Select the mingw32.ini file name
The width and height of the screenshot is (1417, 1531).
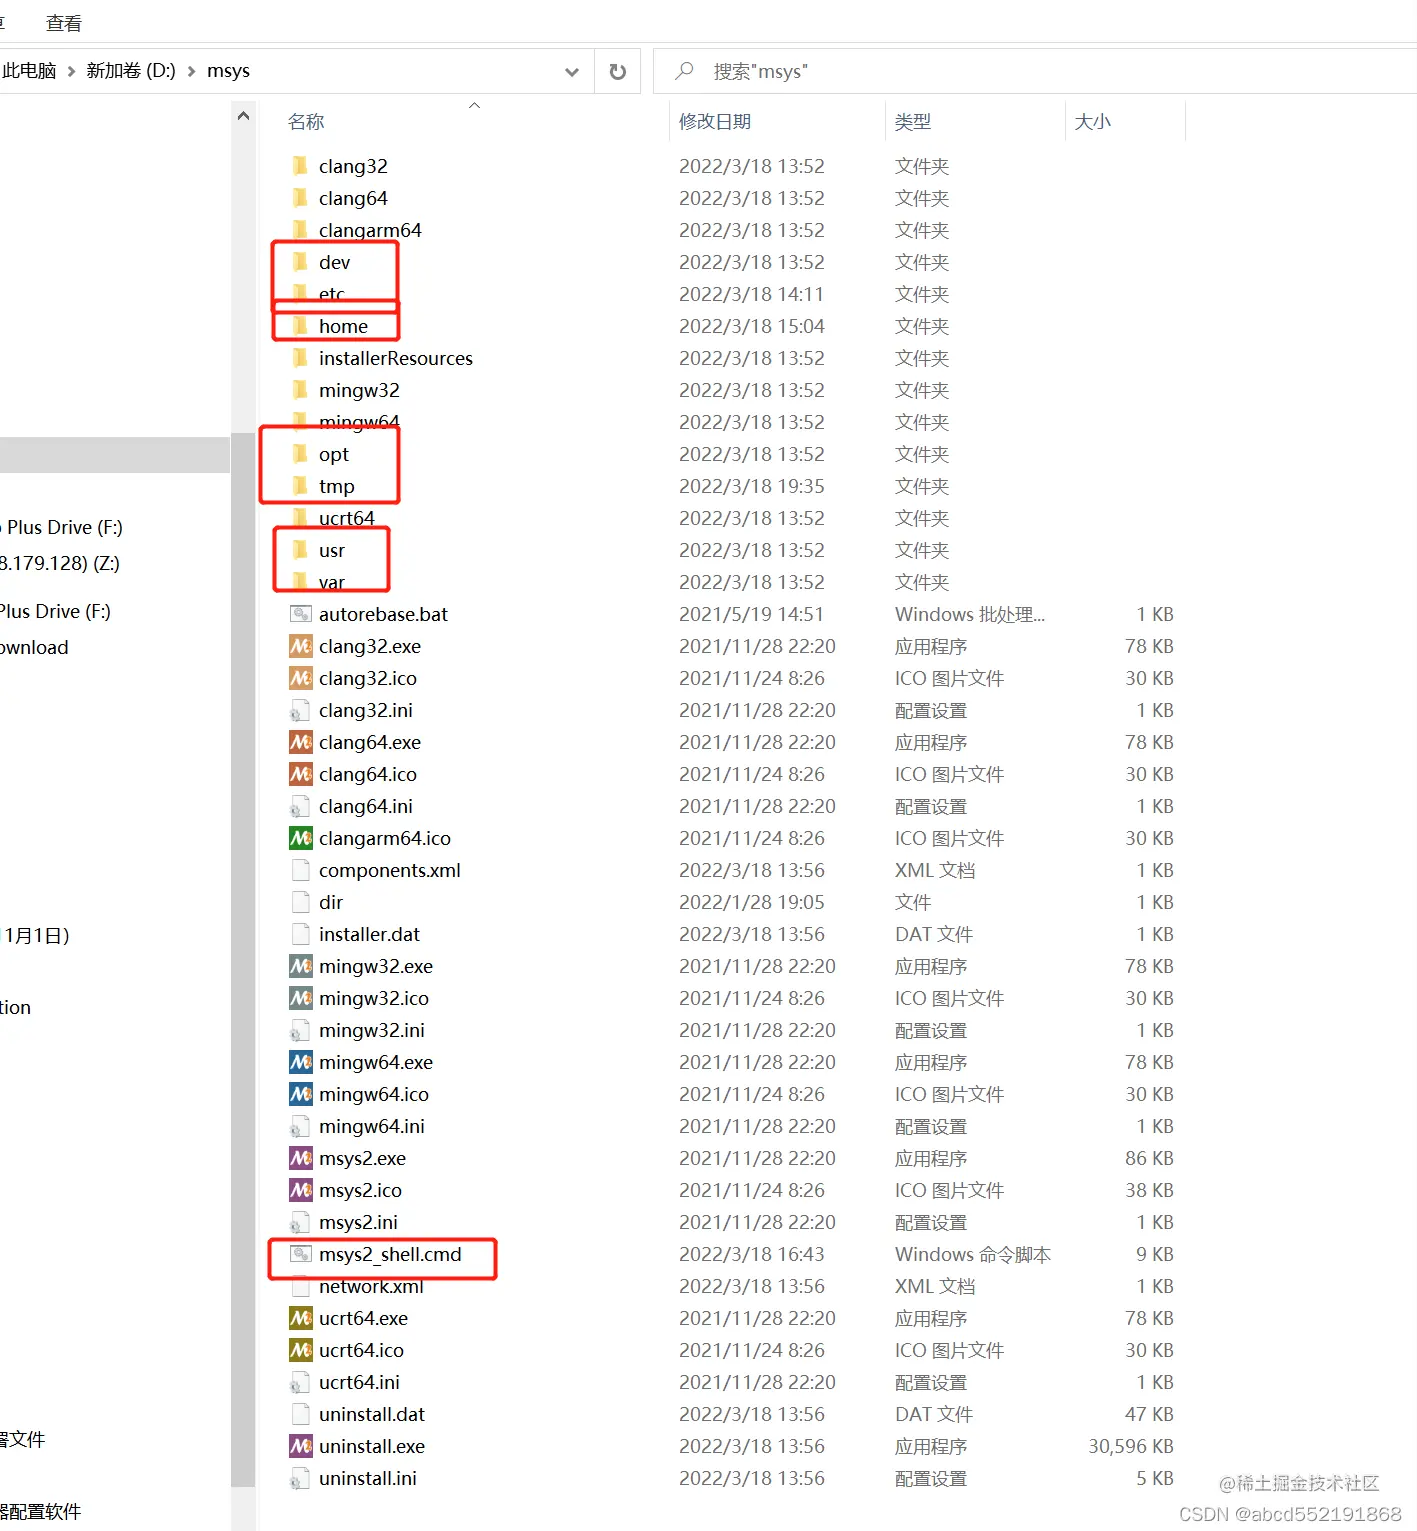[372, 1030]
